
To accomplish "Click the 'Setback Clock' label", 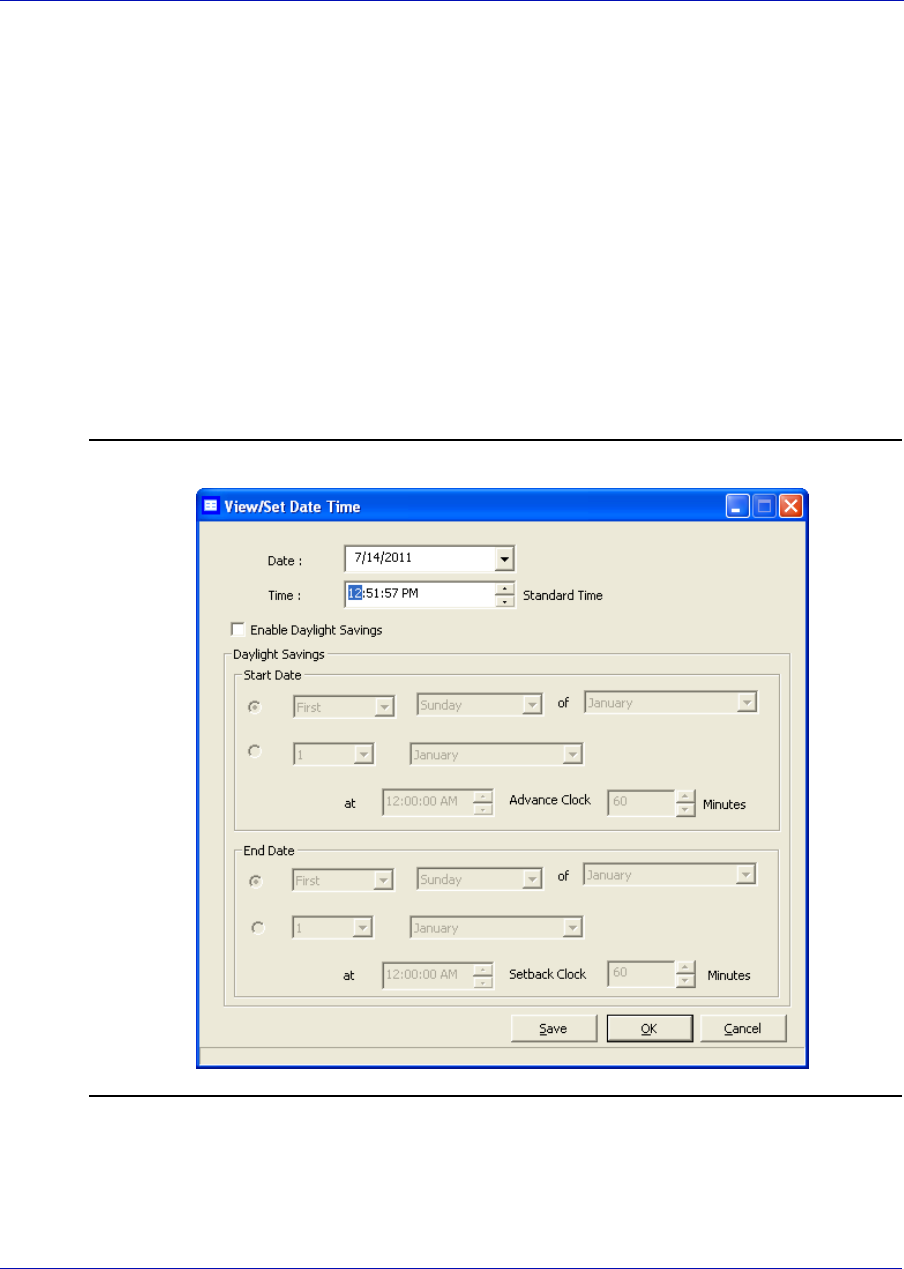I will pos(550,974).
